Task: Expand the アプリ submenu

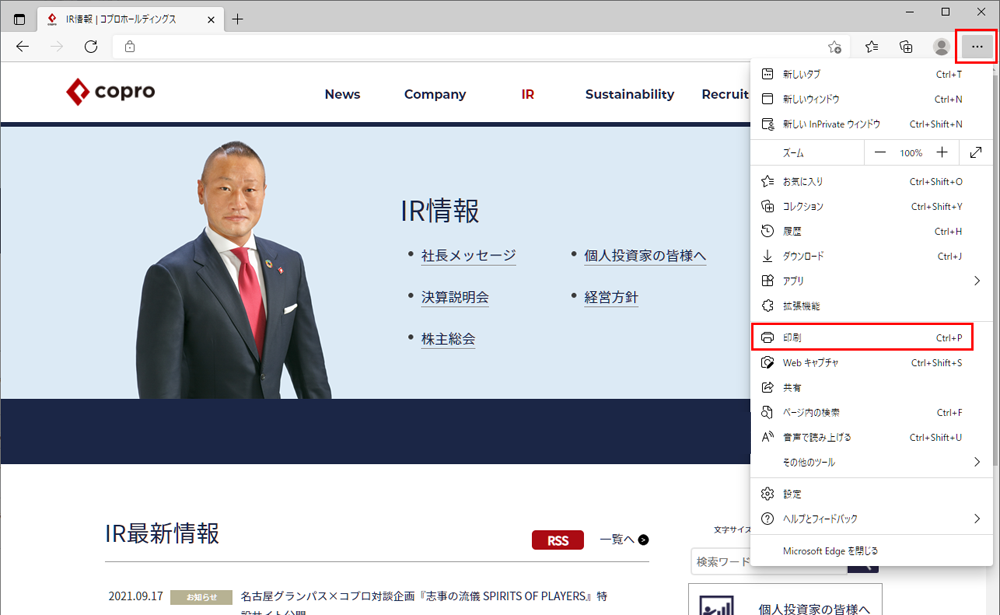Action: click(x=871, y=281)
